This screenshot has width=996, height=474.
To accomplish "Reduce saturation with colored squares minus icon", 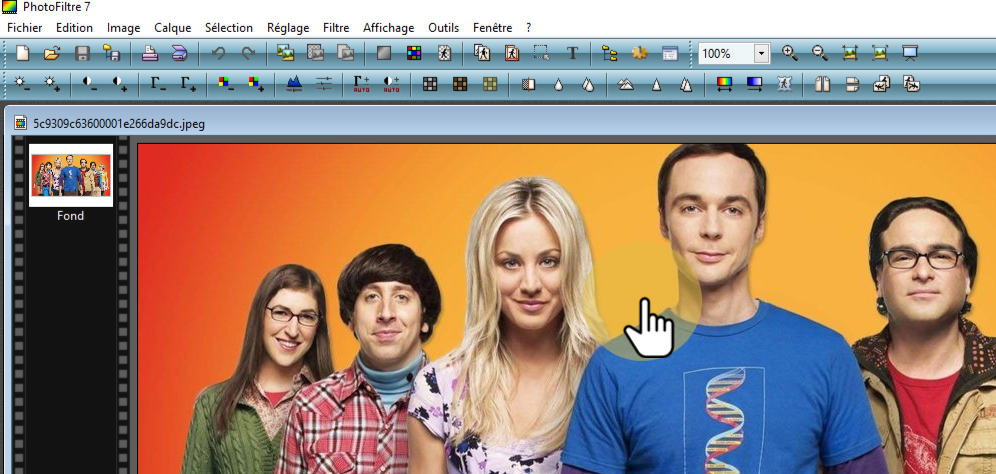I will pos(225,84).
